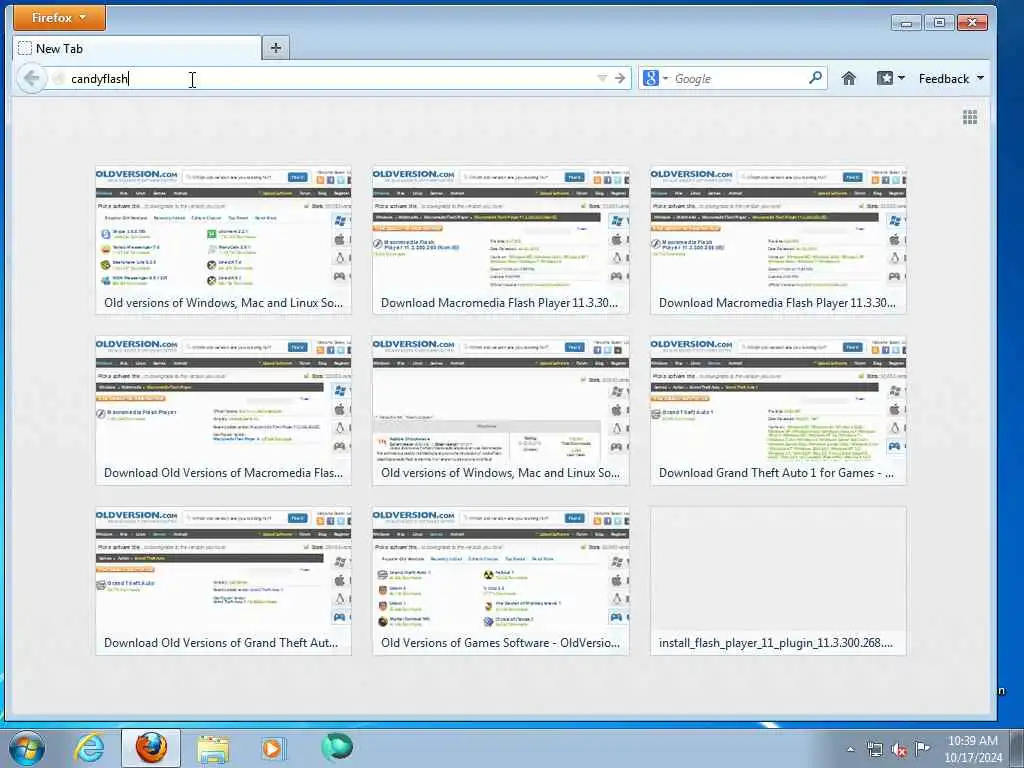Click the network tray icon

(874, 749)
